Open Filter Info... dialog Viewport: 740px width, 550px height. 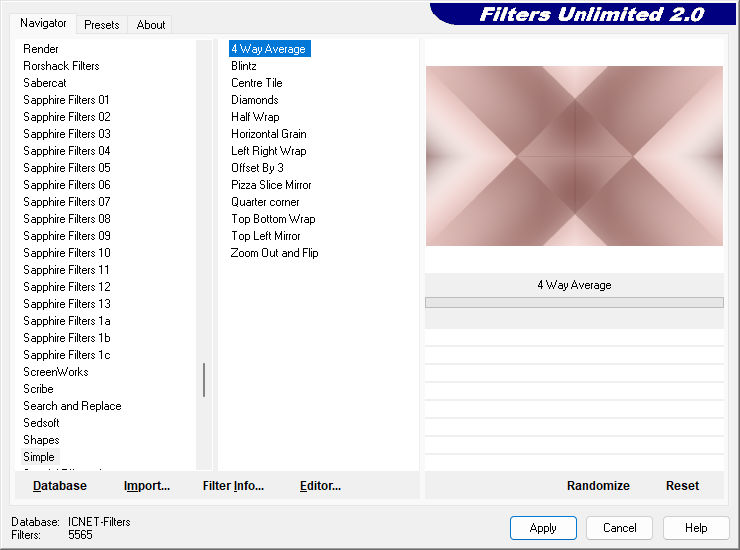click(x=233, y=486)
